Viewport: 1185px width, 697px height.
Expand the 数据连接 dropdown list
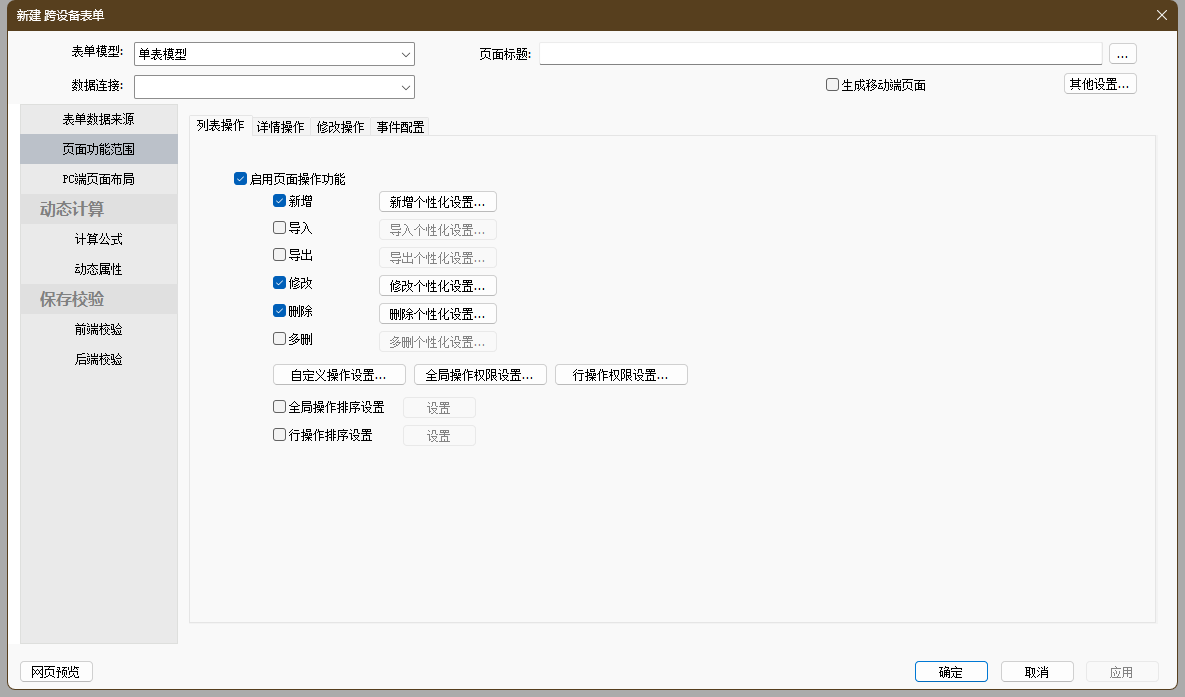tap(406, 88)
